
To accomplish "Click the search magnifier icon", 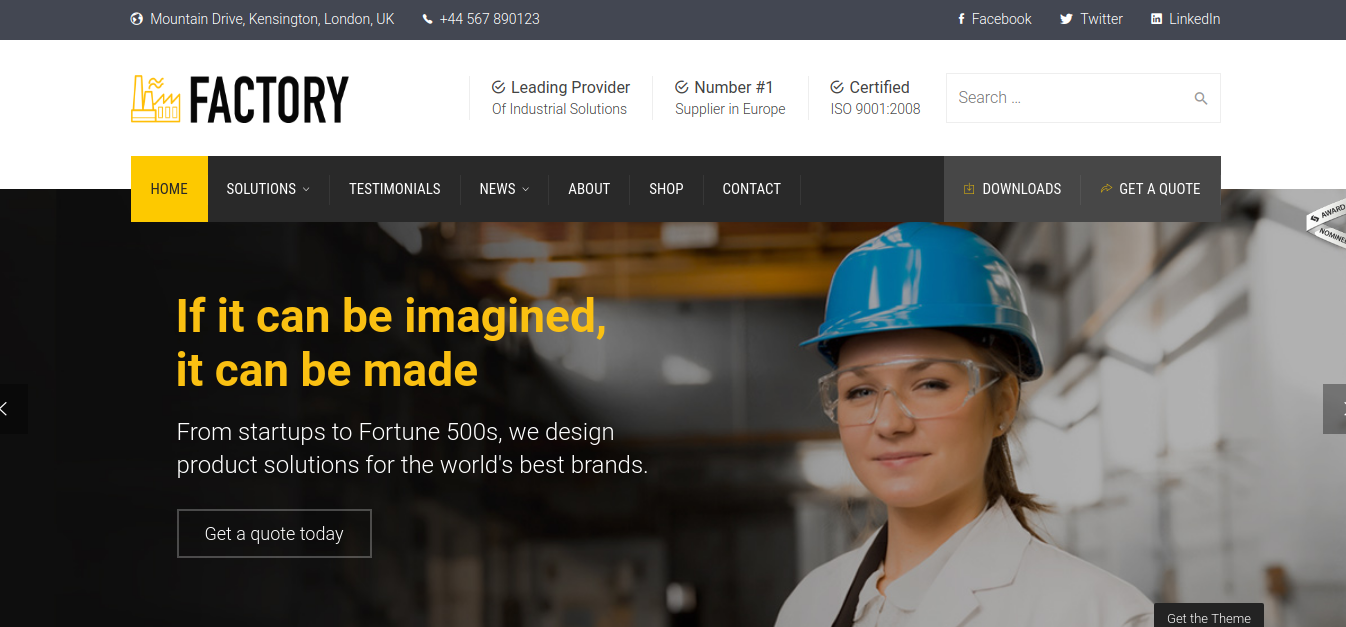I will point(1200,98).
